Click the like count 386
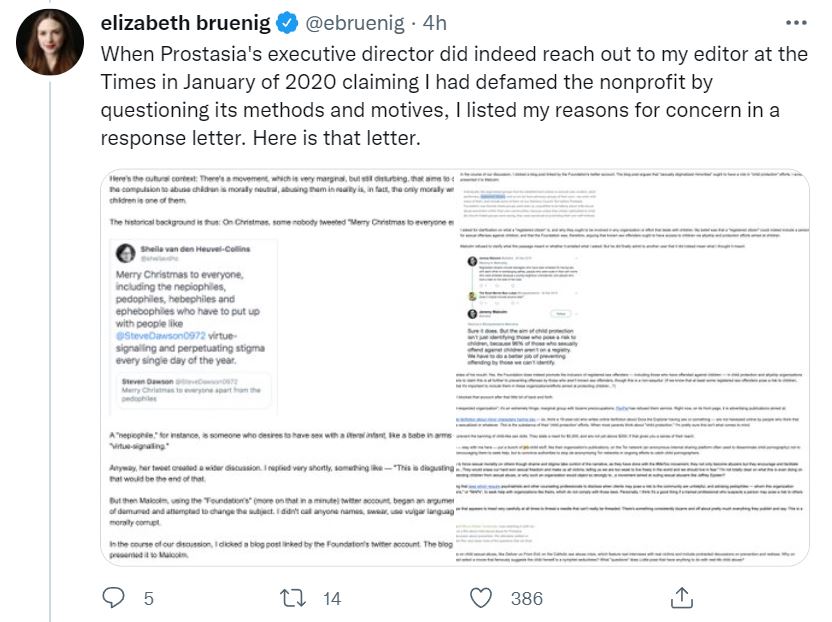832x622 pixels. coord(527,599)
